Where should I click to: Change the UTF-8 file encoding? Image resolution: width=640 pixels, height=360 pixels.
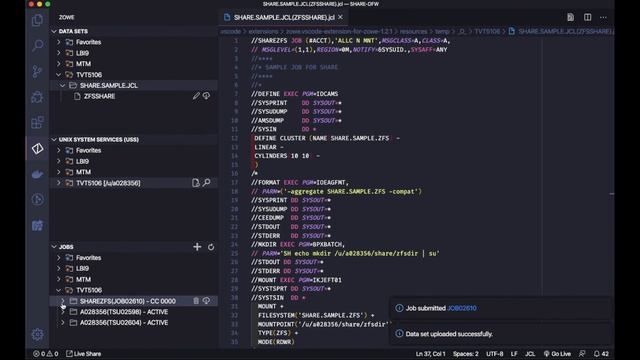494,354
